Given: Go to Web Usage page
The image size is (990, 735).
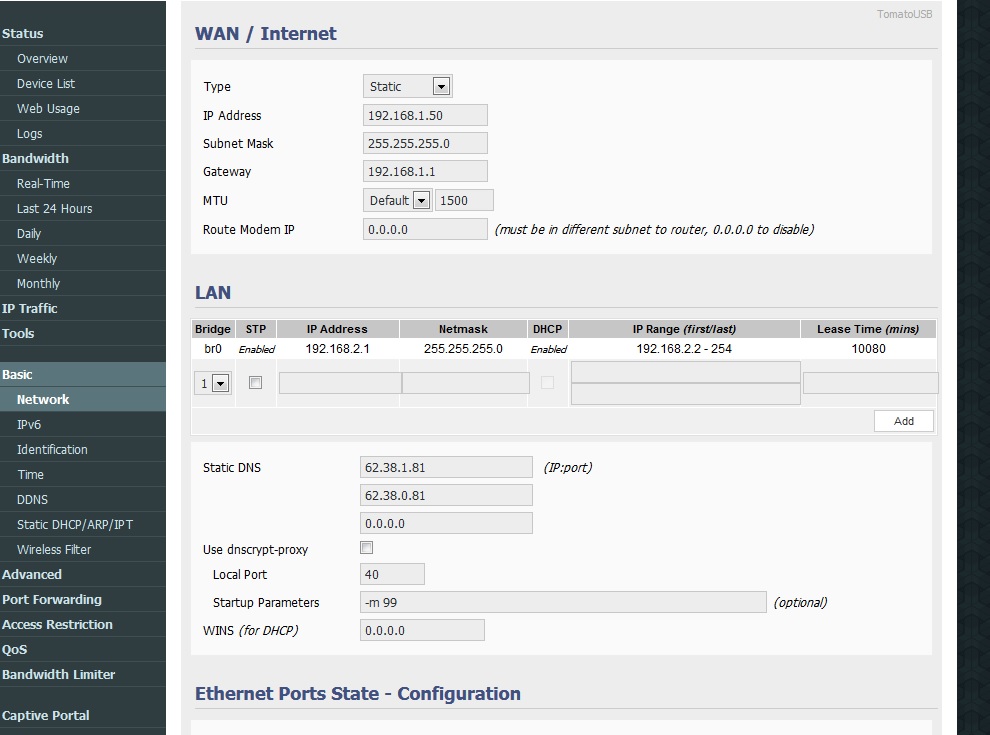Looking at the screenshot, I should (x=48, y=109).
